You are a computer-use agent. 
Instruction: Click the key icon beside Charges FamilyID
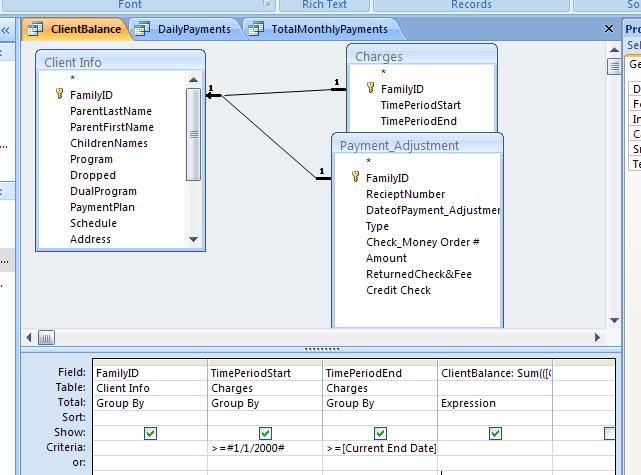tap(370, 88)
